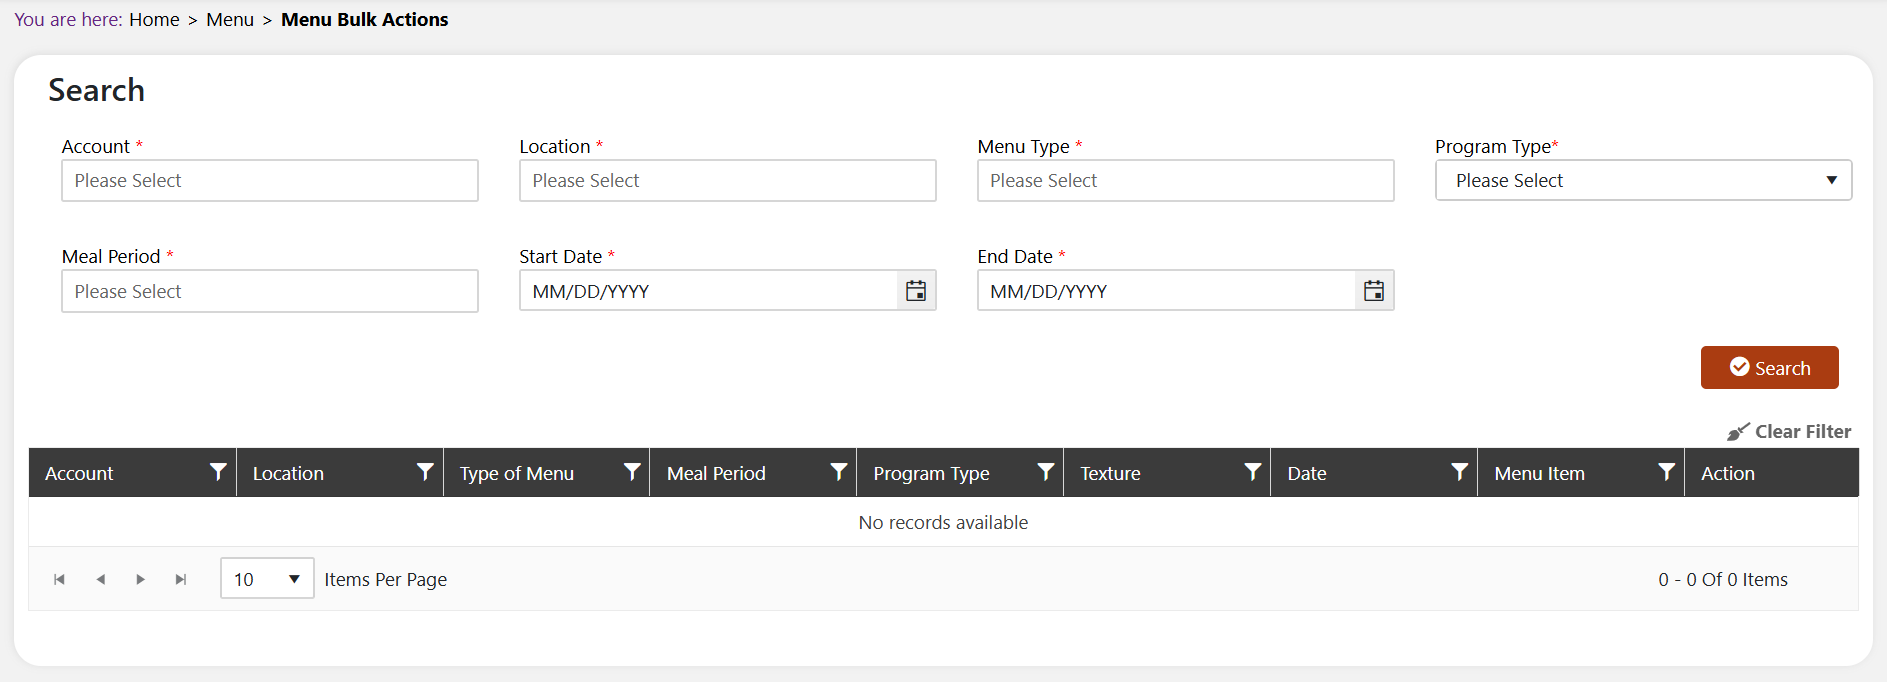
Task: Focus the Start Date input field
Action: [x=708, y=291]
